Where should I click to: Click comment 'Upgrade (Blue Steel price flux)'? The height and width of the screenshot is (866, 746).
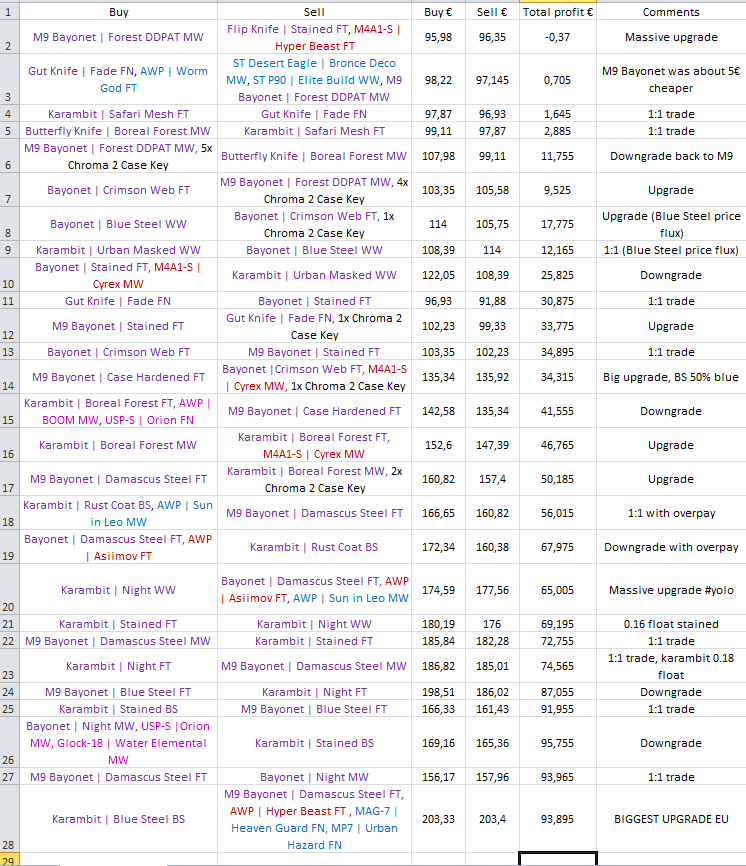pyautogui.click(x=671, y=224)
